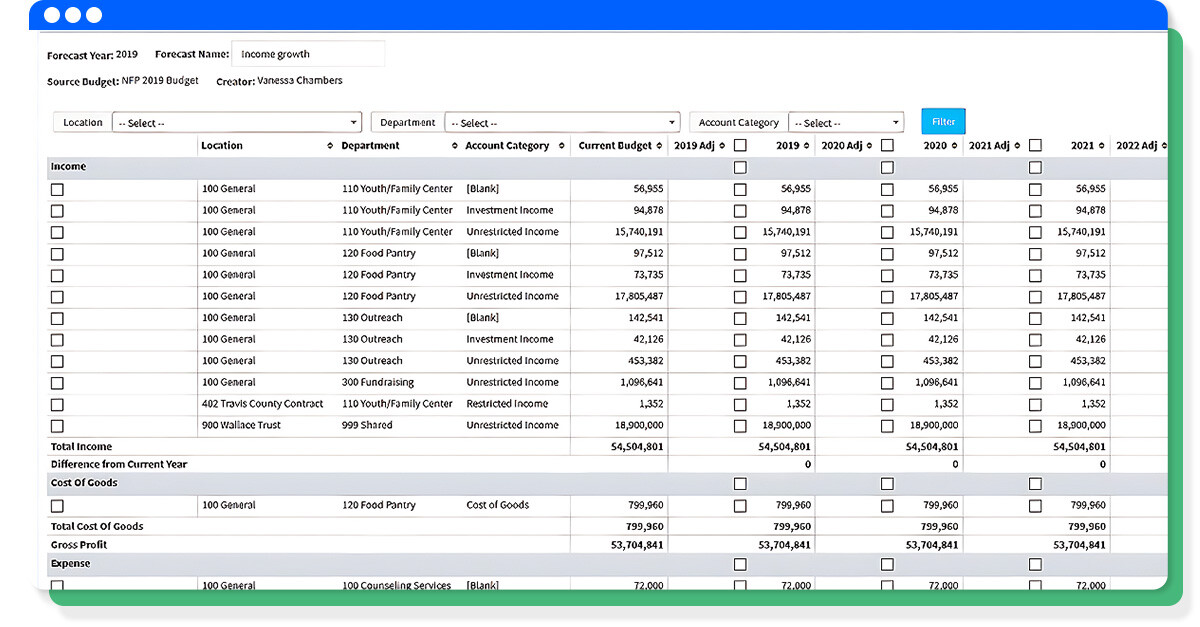Tick the 2019 Adj header checkbox

[740, 146]
